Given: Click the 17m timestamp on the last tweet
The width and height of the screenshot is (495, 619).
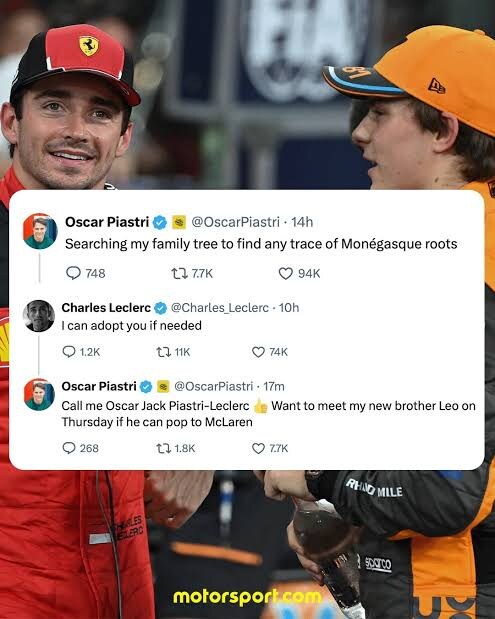Looking at the screenshot, I should pos(274,386).
